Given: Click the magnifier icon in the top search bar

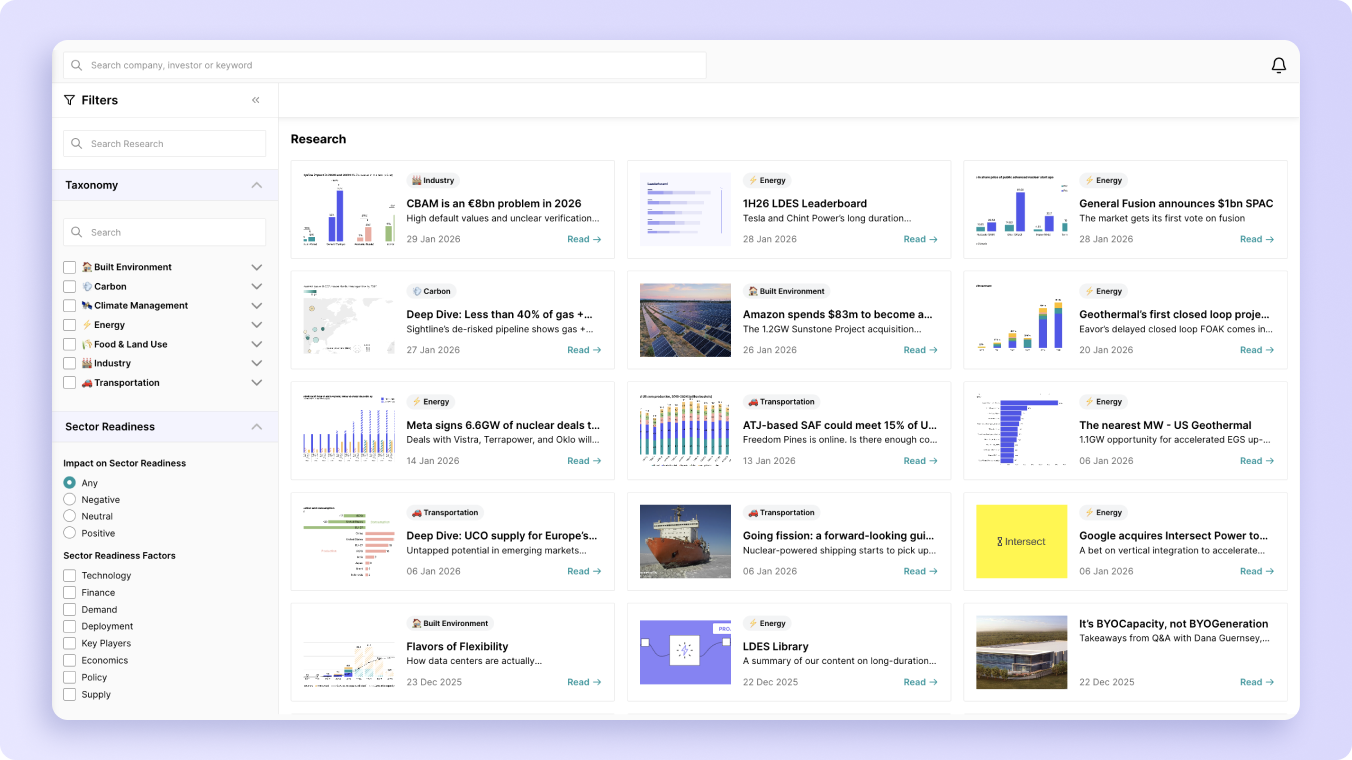Looking at the screenshot, I should coord(77,65).
